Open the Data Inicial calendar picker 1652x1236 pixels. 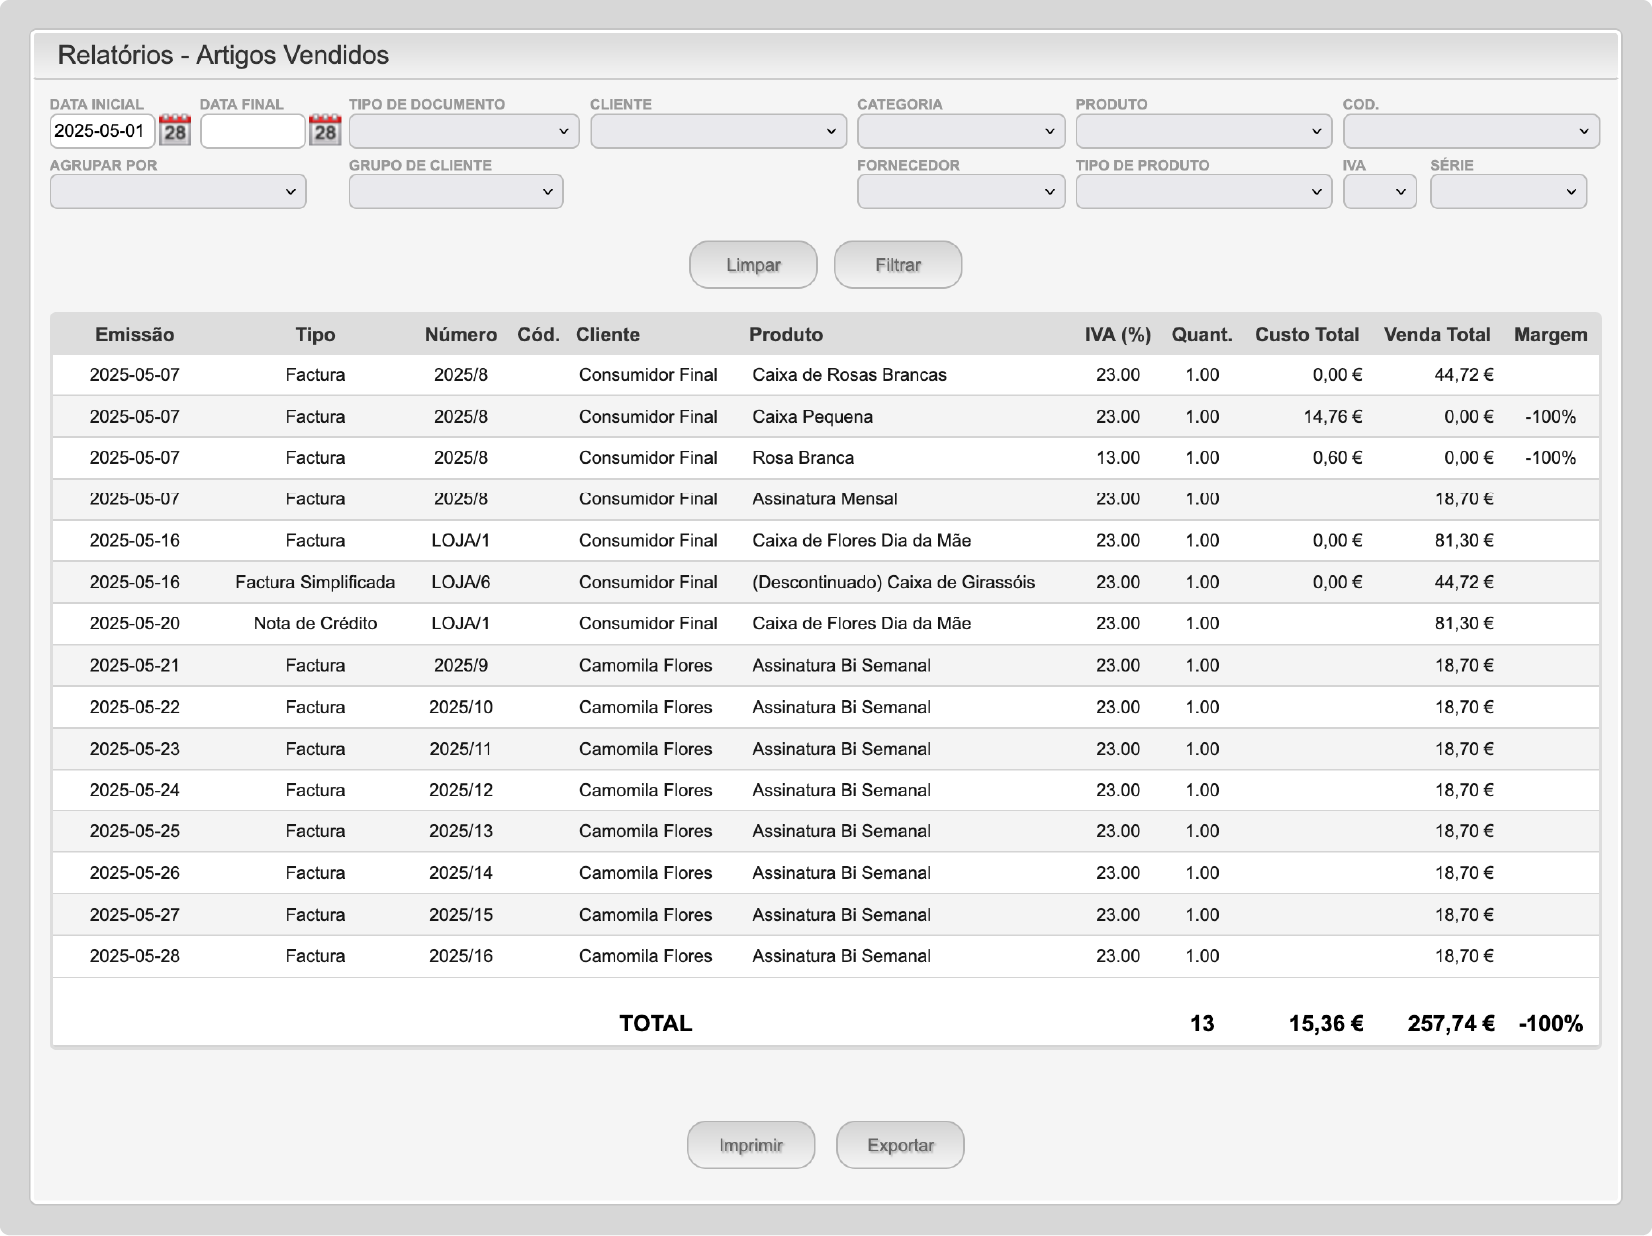[175, 131]
